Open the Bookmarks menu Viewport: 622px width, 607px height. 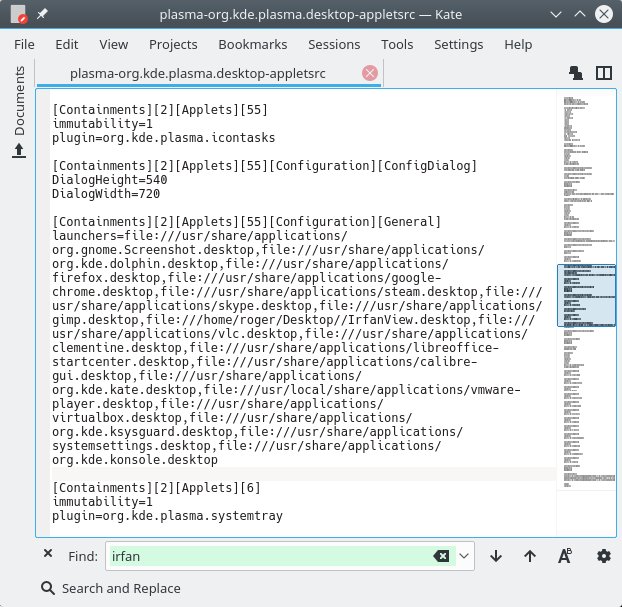click(252, 44)
